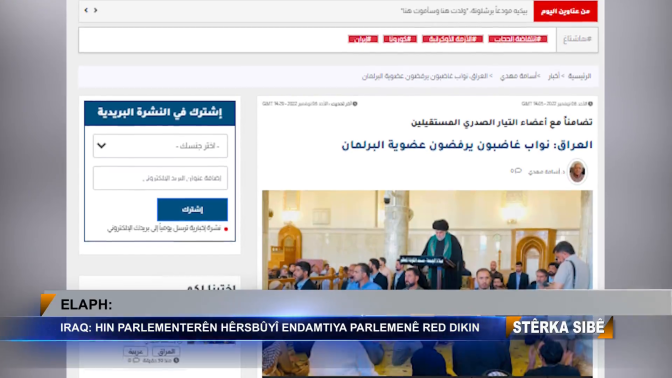Click the clock icon beside last-updated time
The height and width of the screenshot is (378, 672).
click(355, 104)
